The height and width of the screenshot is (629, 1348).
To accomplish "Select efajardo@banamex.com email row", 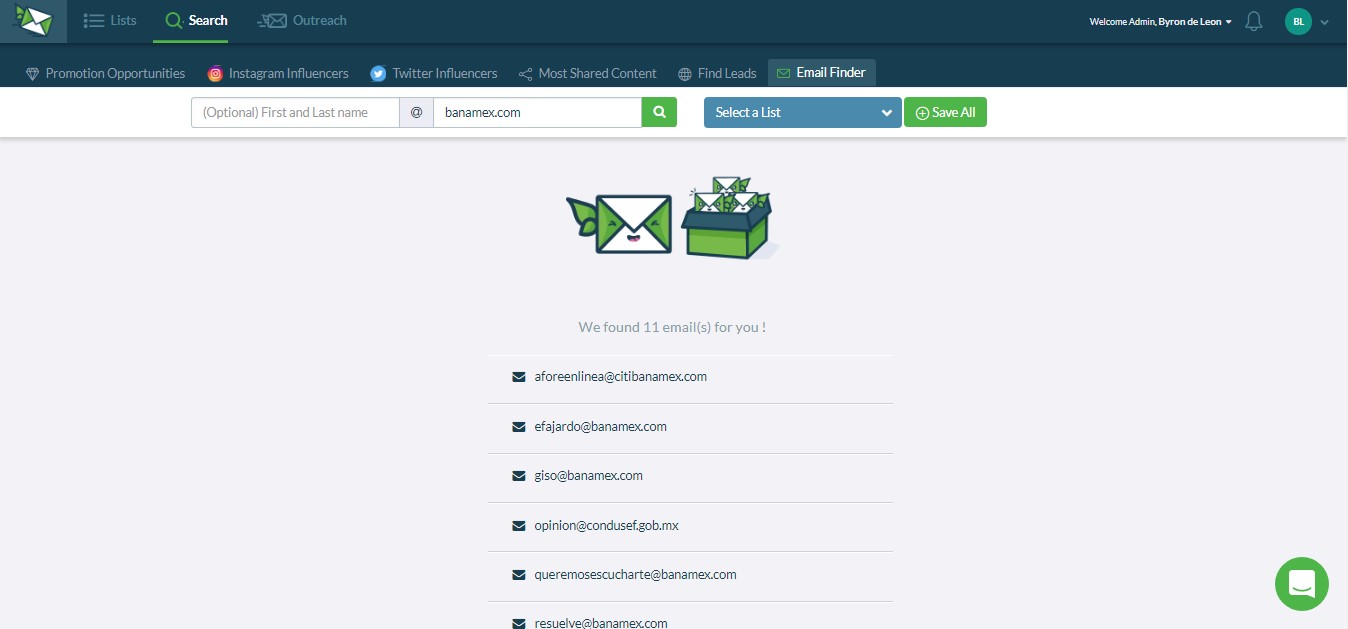I will [690, 427].
